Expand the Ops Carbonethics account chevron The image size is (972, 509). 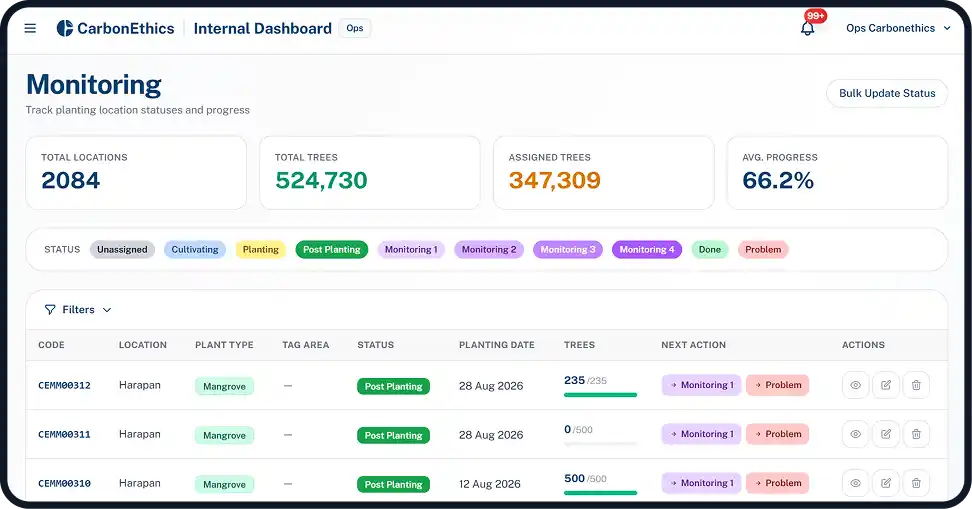coord(947,29)
